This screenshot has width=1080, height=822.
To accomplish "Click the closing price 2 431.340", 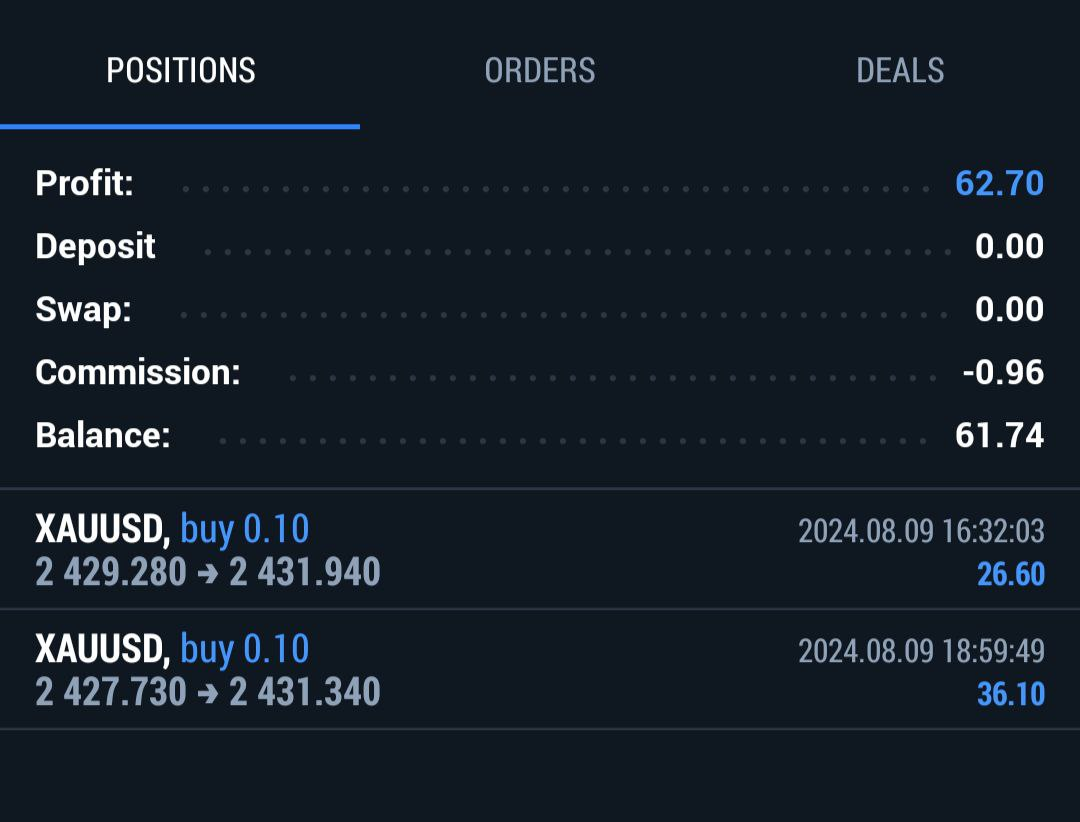I will (x=305, y=692).
